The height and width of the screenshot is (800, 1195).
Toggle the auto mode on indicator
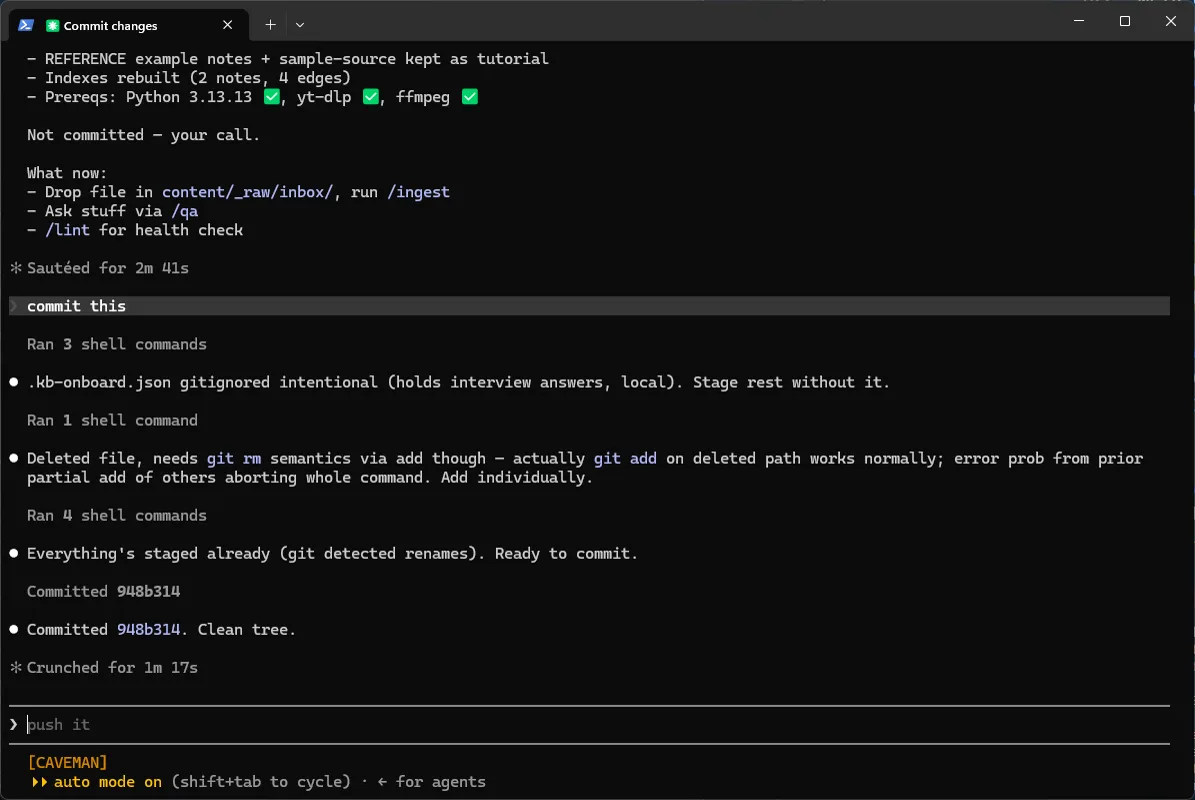point(97,782)
